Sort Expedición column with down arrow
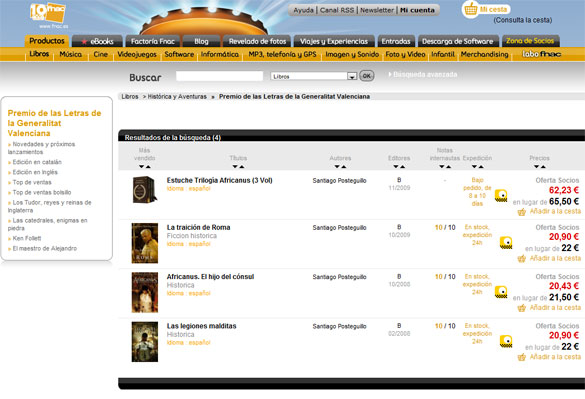 [x=474, y=166]
